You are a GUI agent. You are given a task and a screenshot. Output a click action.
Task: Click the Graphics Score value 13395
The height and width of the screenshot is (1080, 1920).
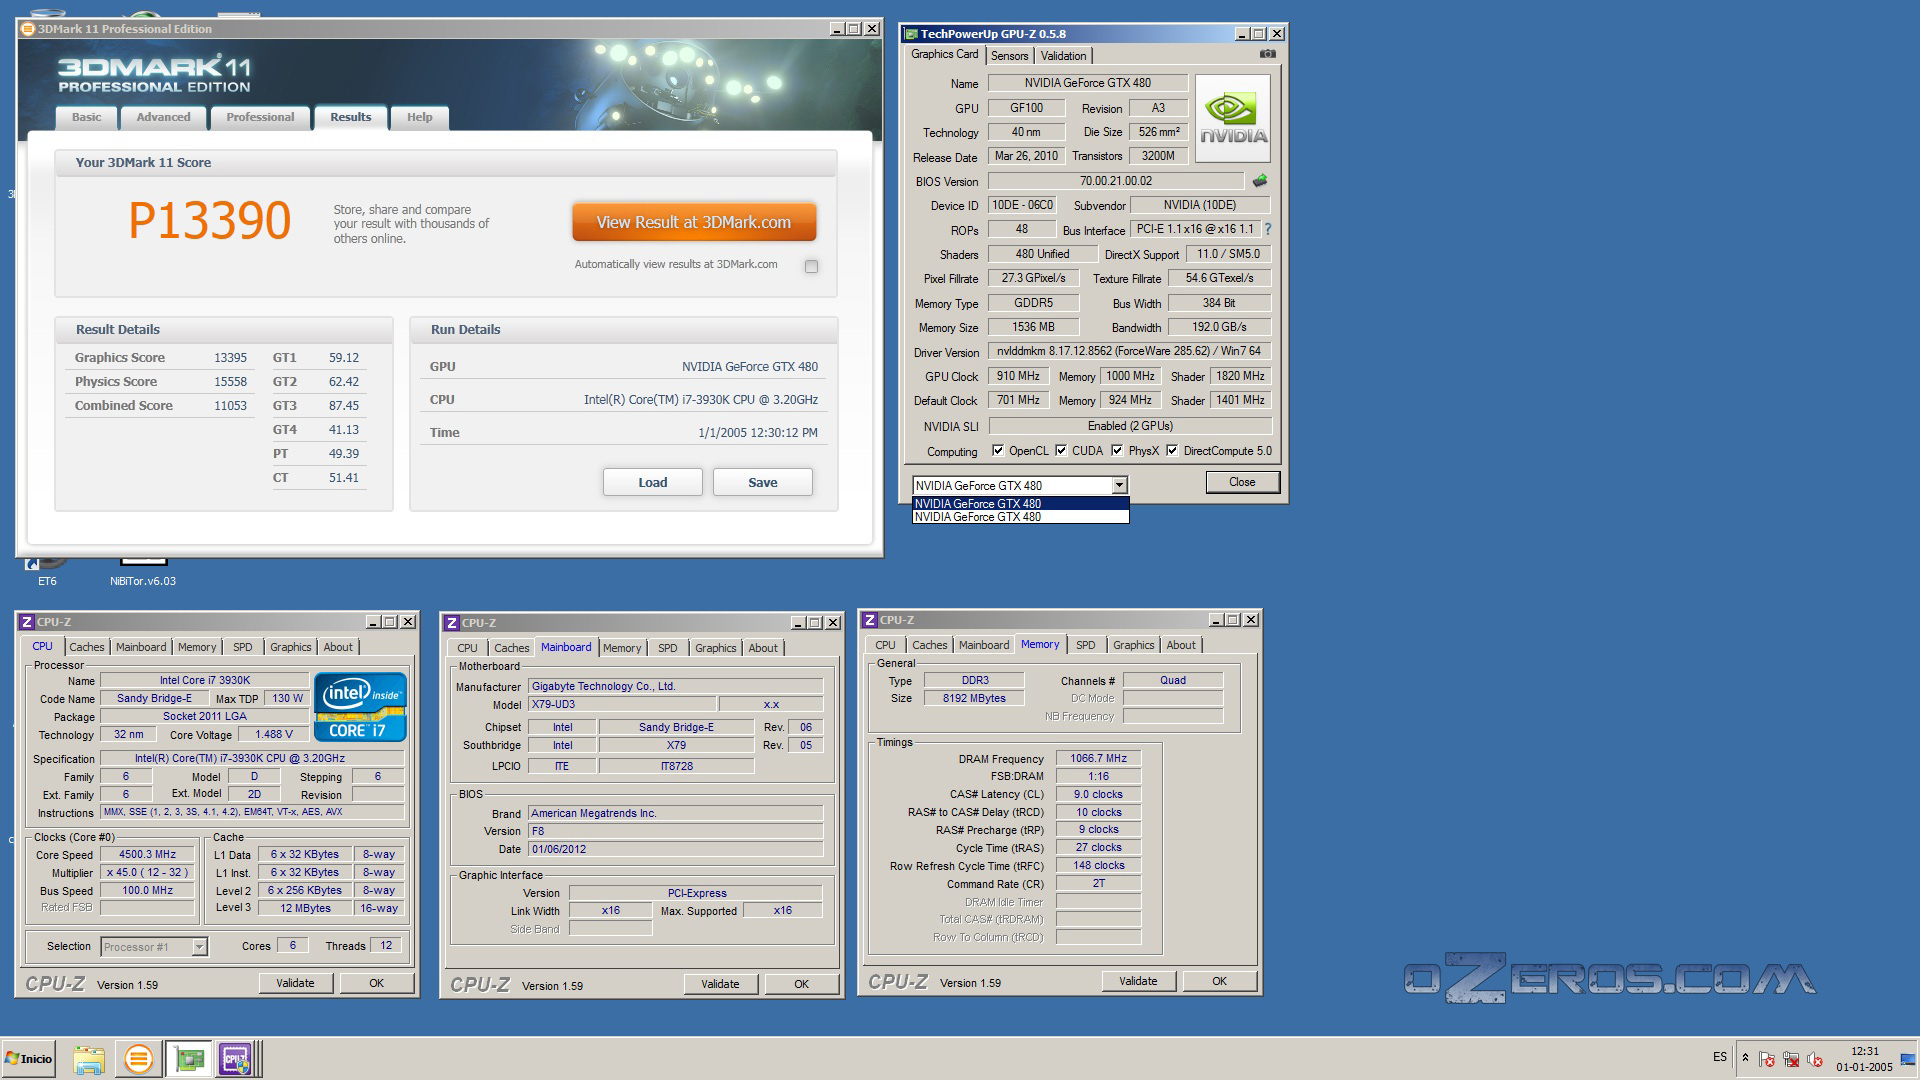coord(230,358)
